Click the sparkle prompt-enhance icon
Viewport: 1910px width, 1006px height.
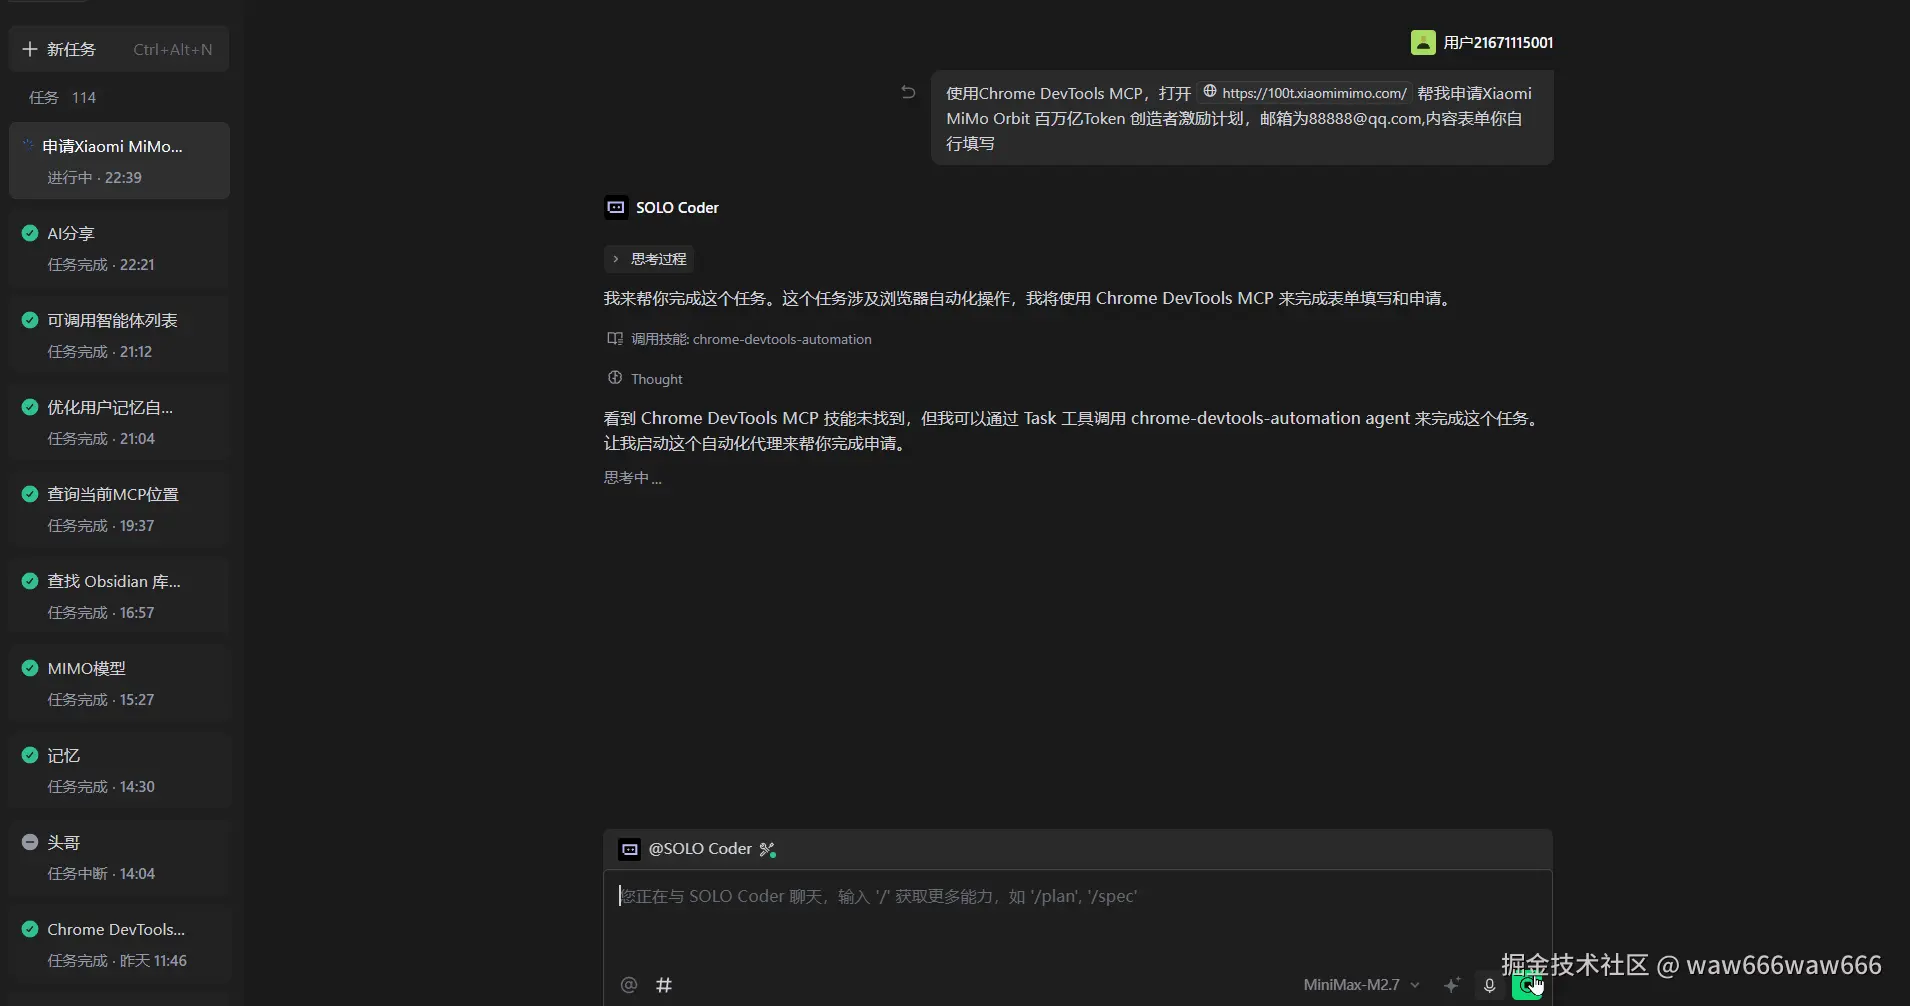(1452, 985)
